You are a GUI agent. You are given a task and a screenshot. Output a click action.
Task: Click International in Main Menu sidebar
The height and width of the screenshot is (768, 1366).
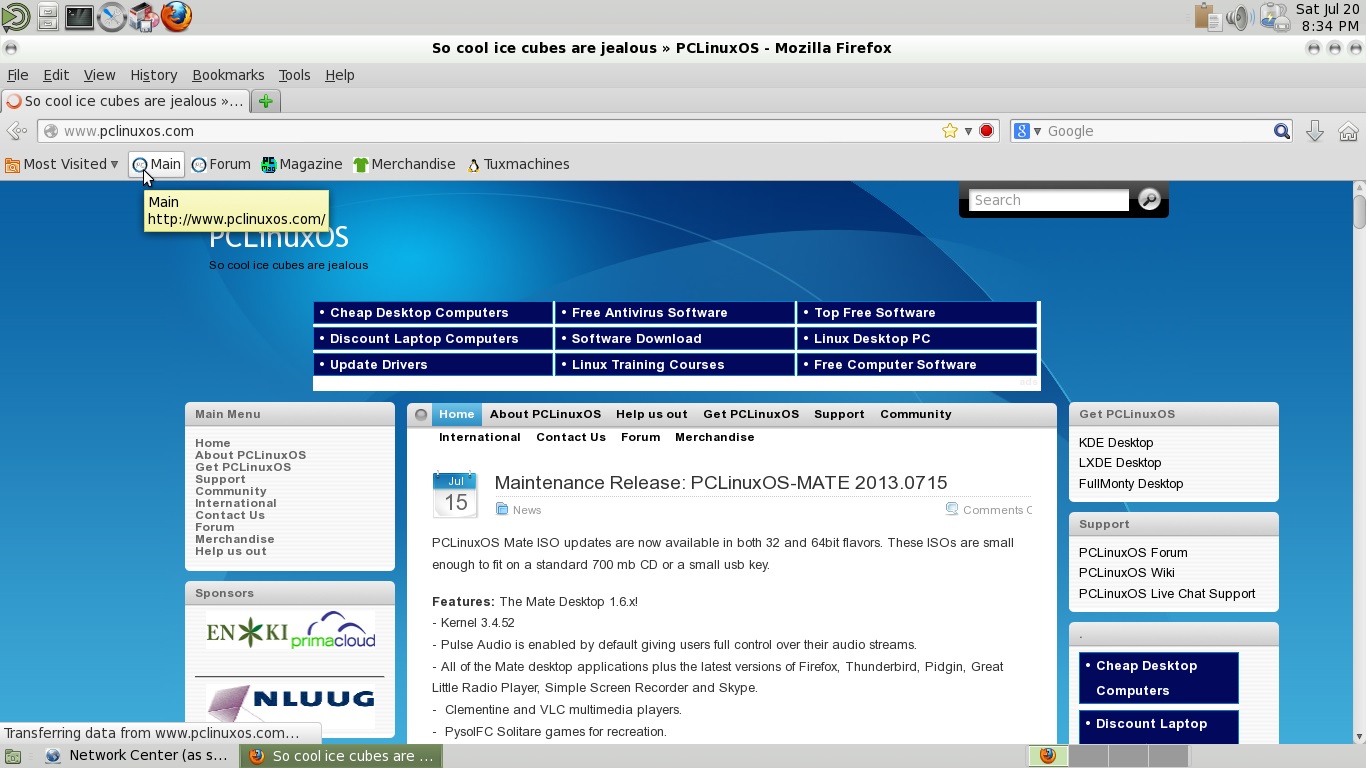pyautogui.click(x=236, y=503)
